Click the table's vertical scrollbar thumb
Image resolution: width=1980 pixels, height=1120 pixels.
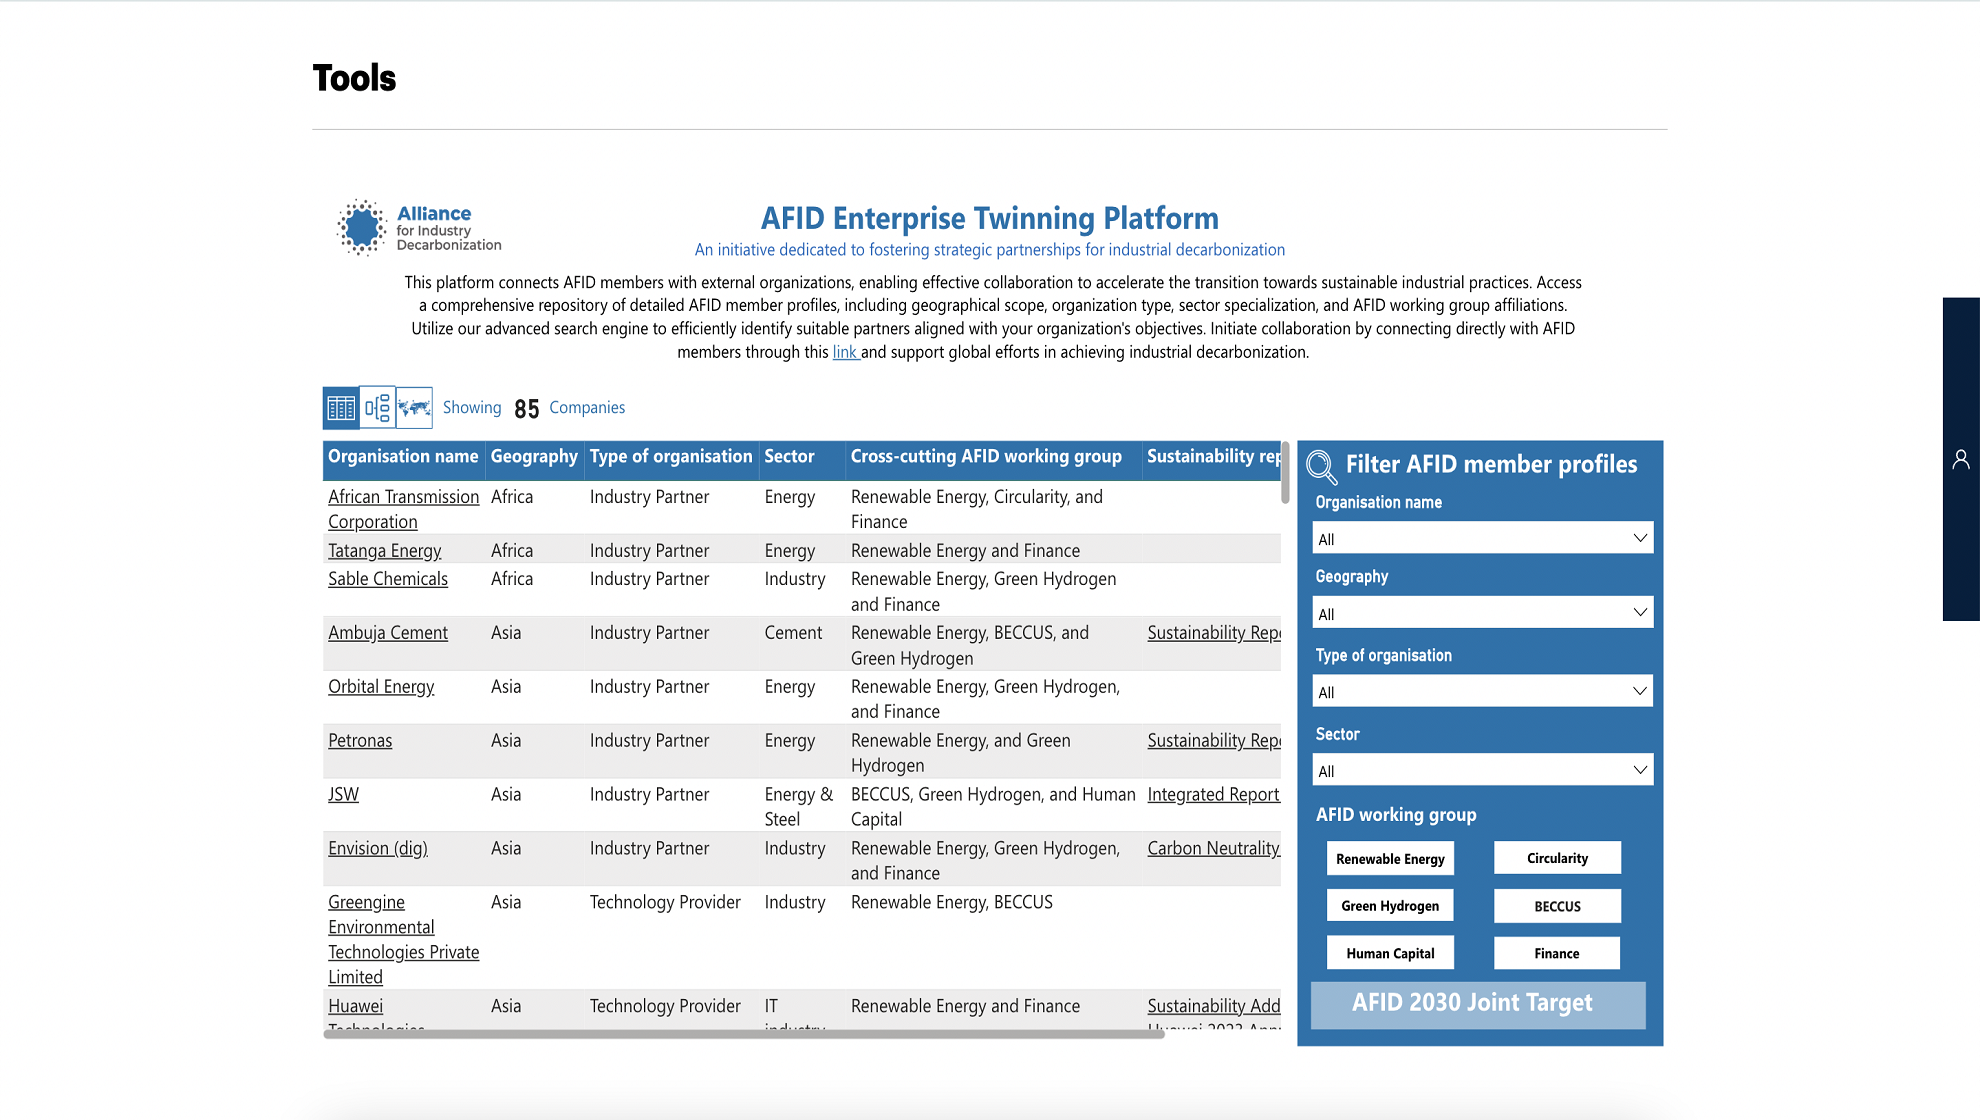(x=1285, y=473)
